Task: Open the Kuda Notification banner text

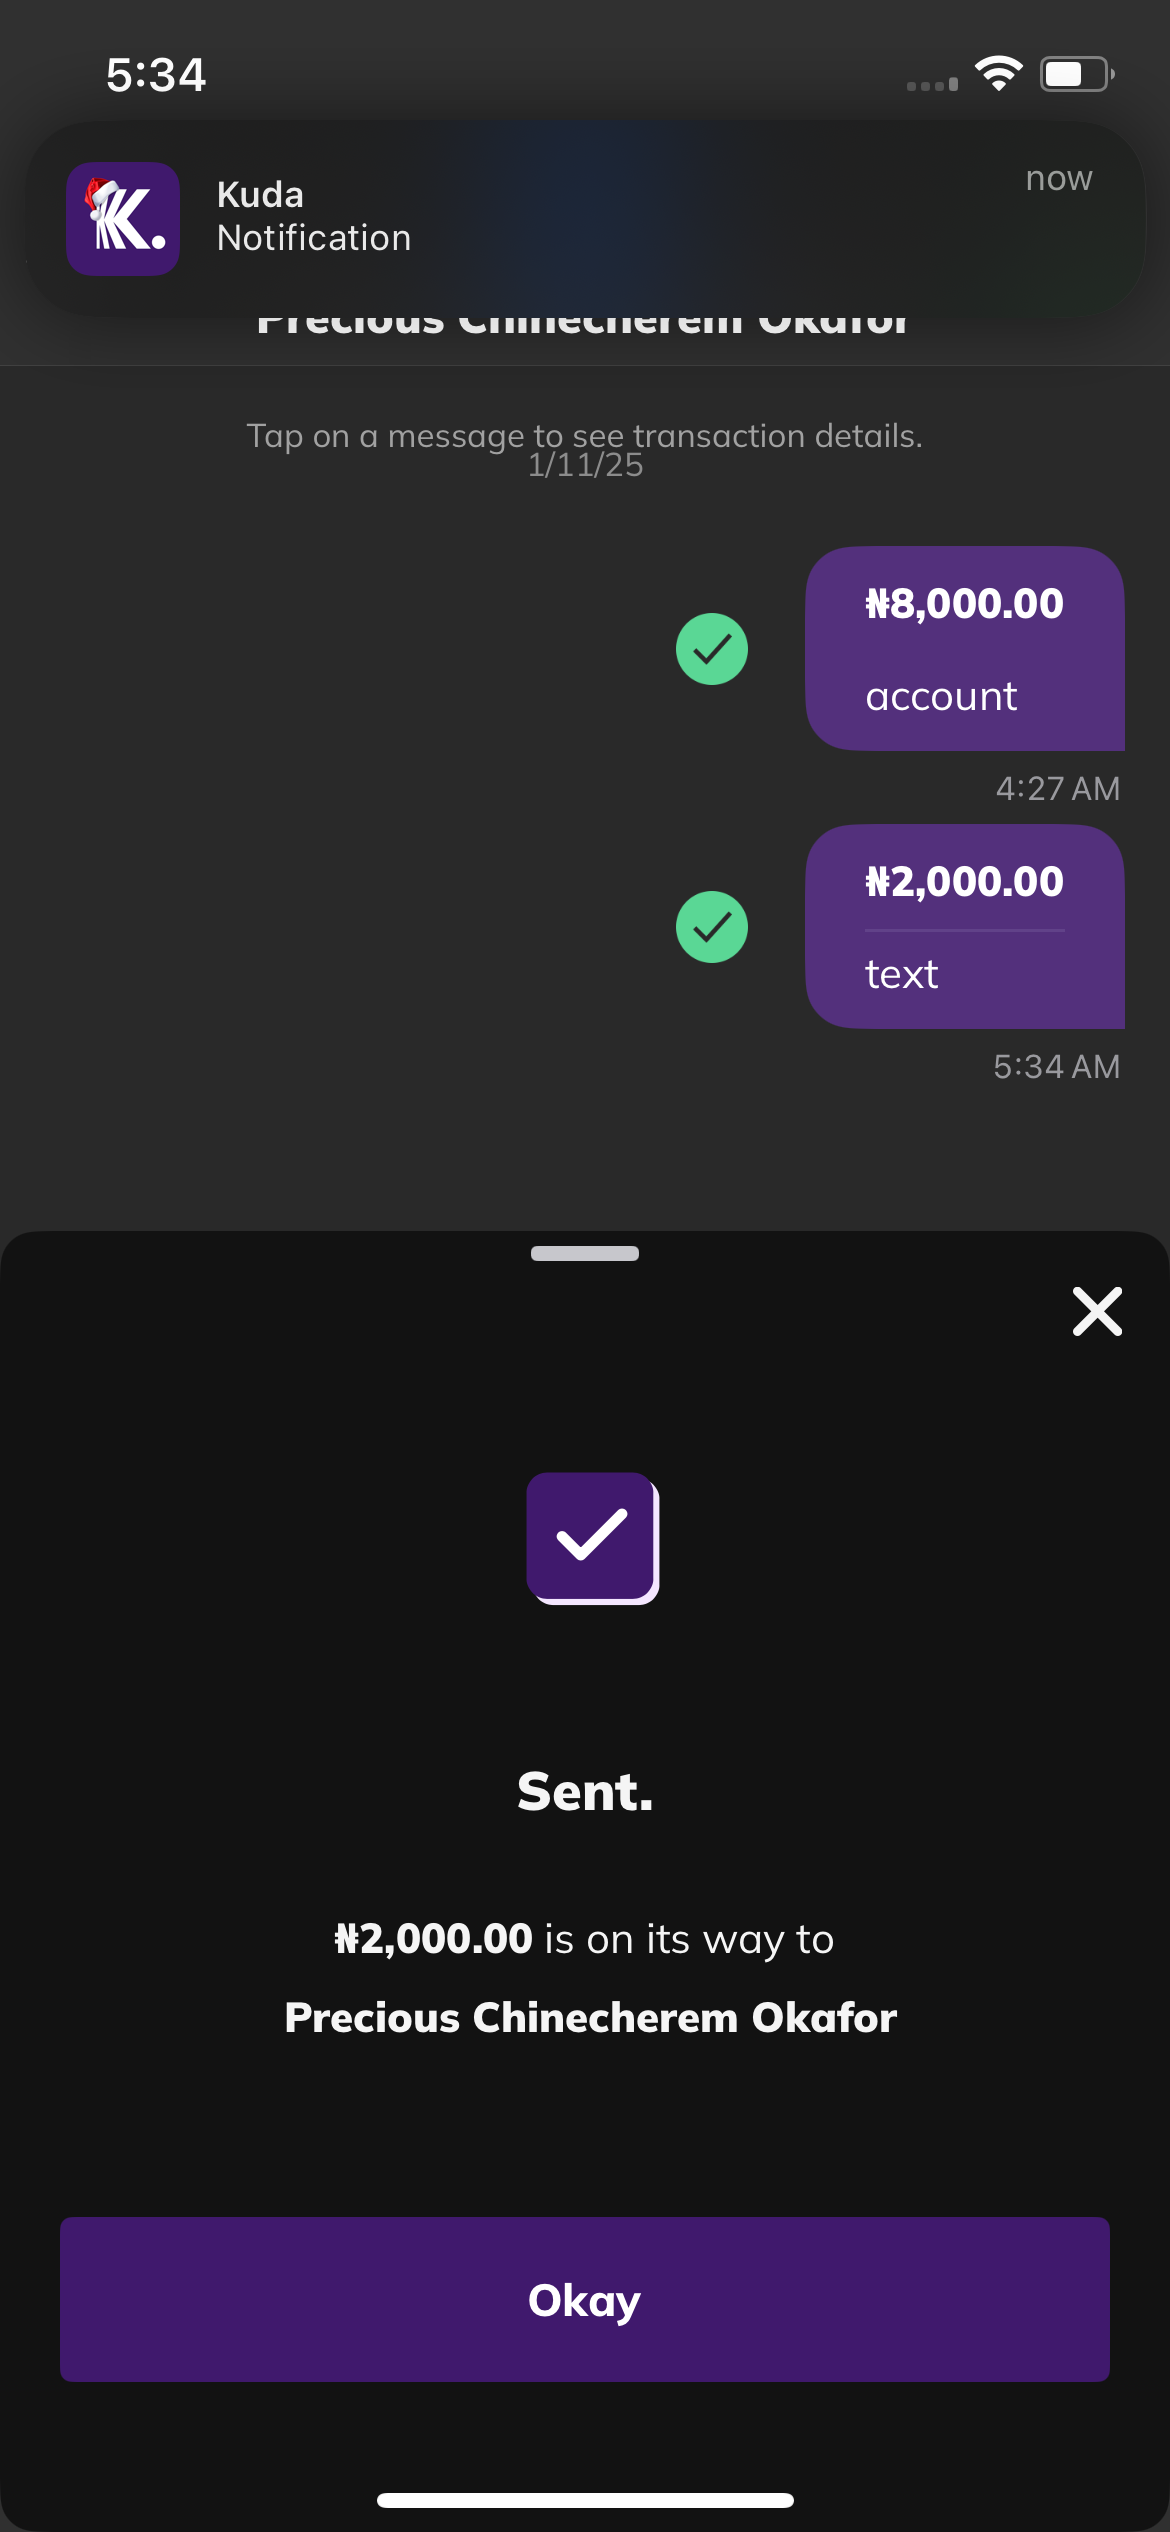Action: click(313, 216)
